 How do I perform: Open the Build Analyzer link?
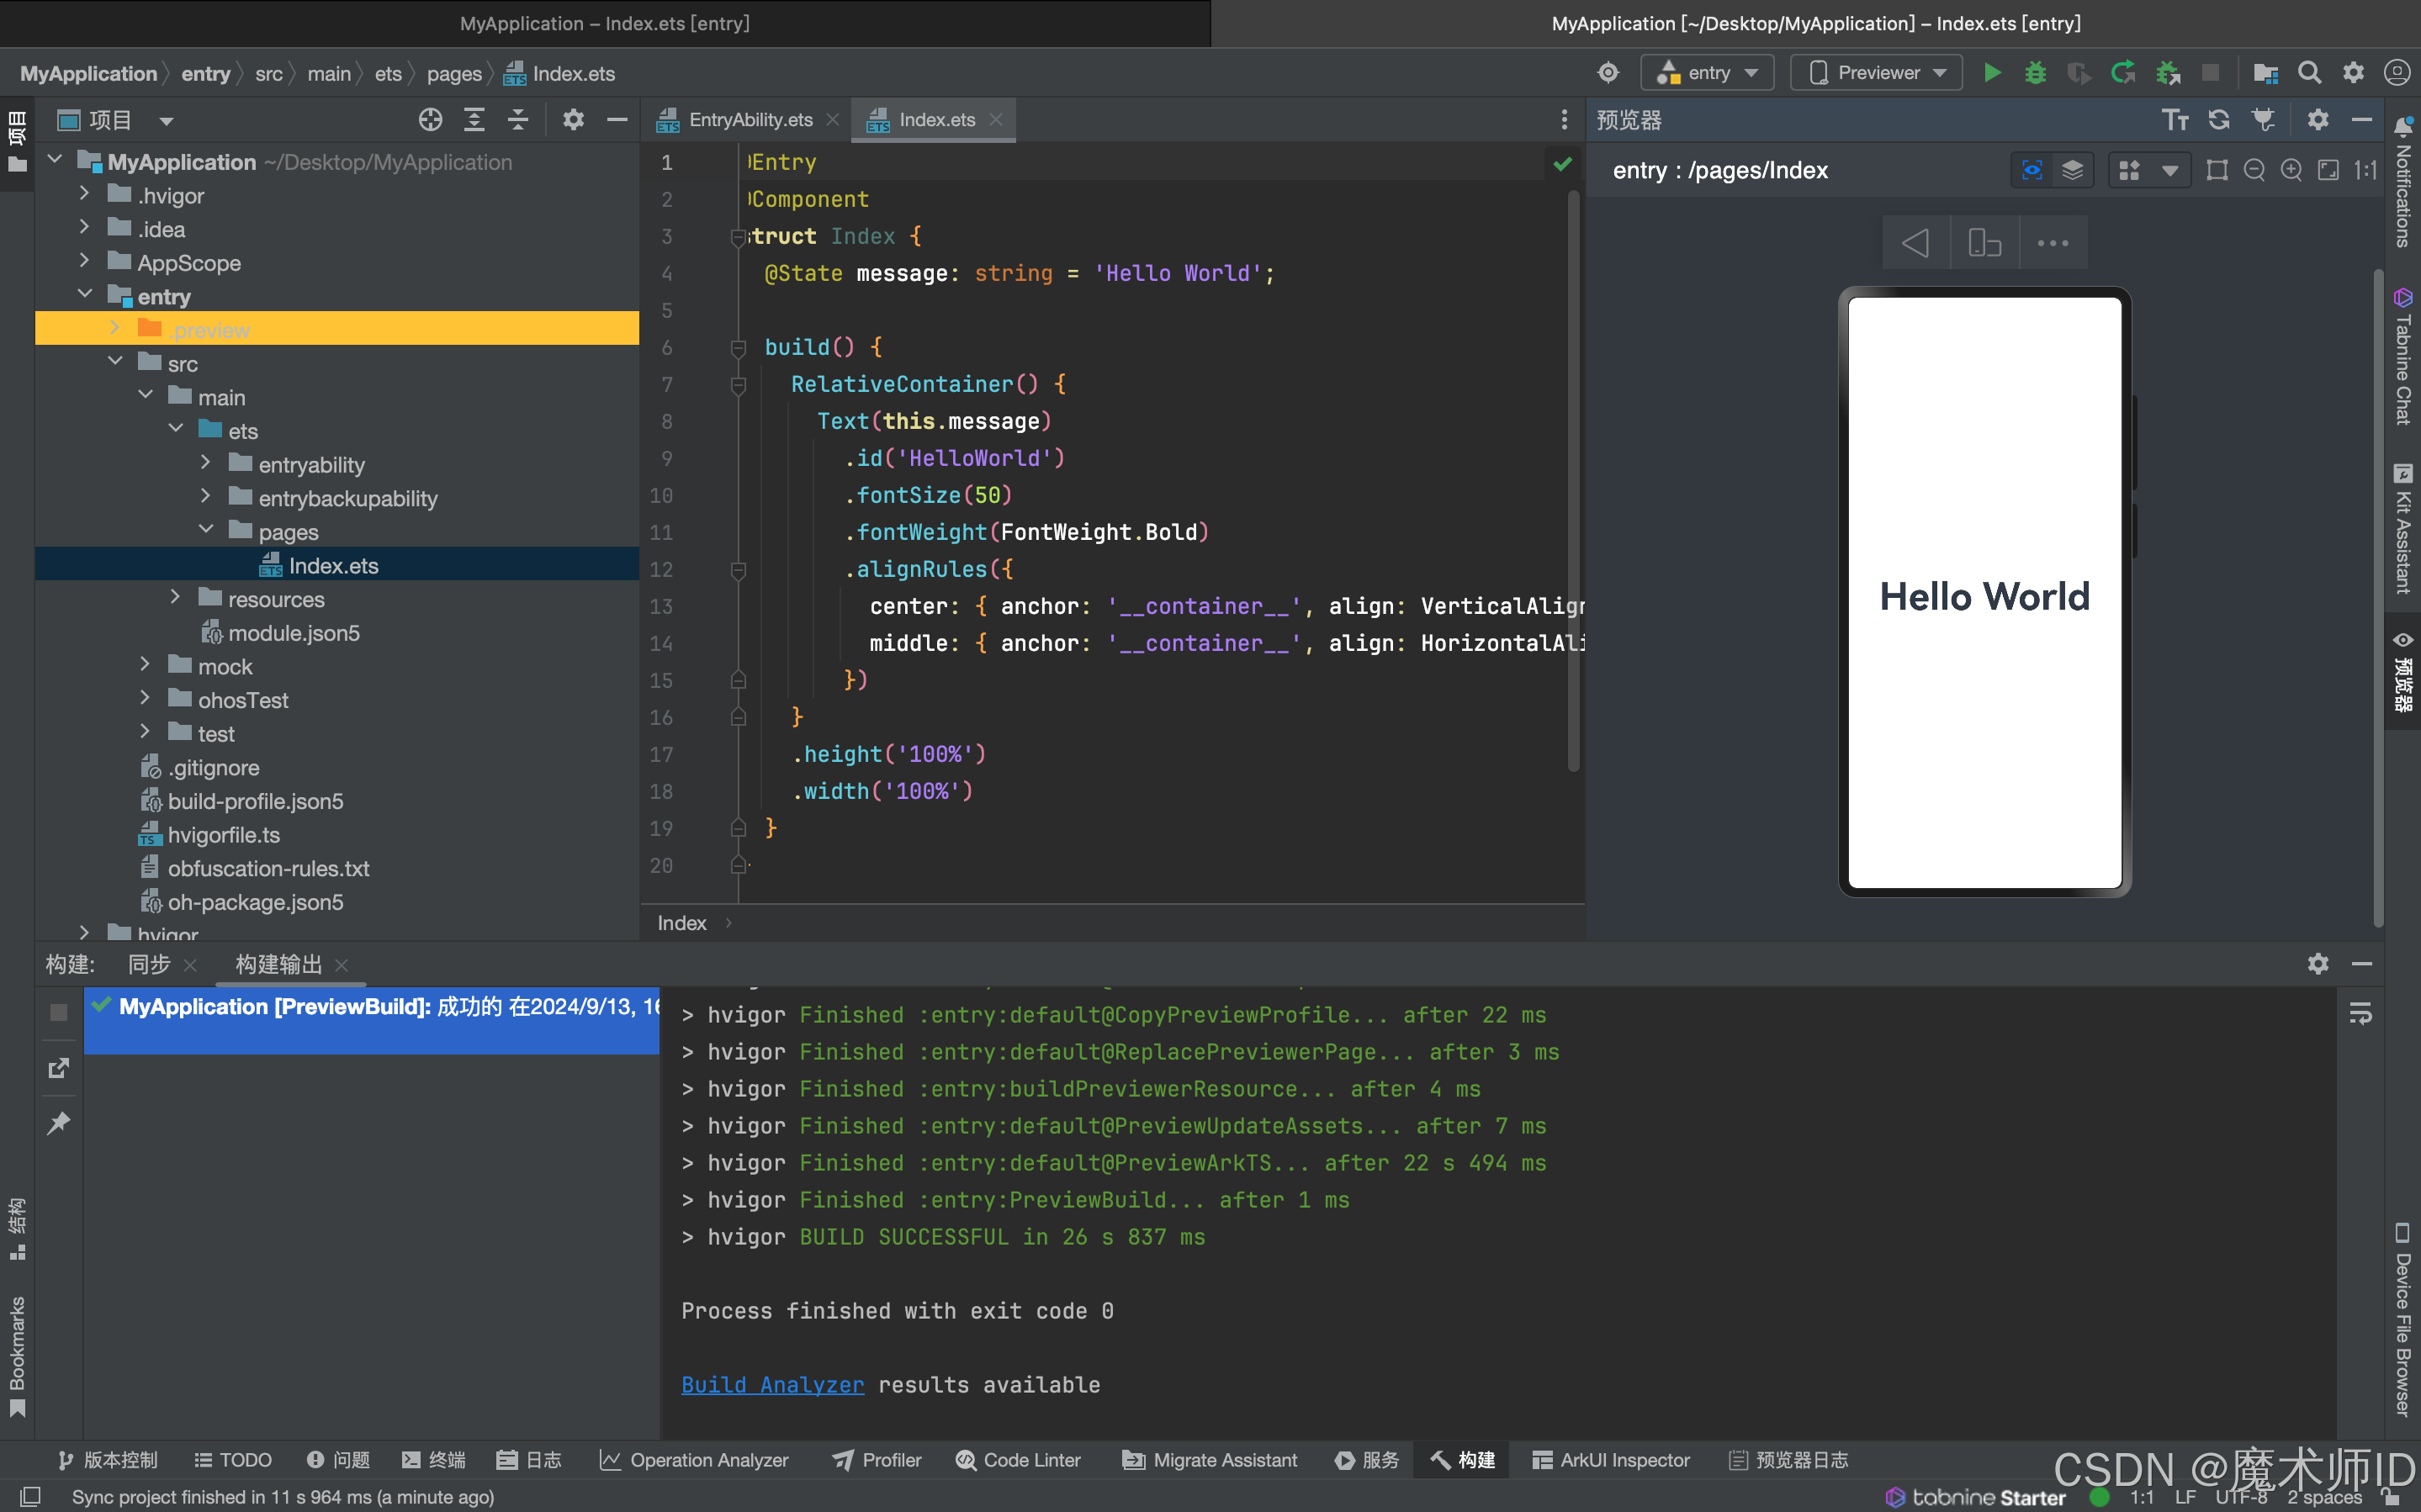coord(772,1385)
